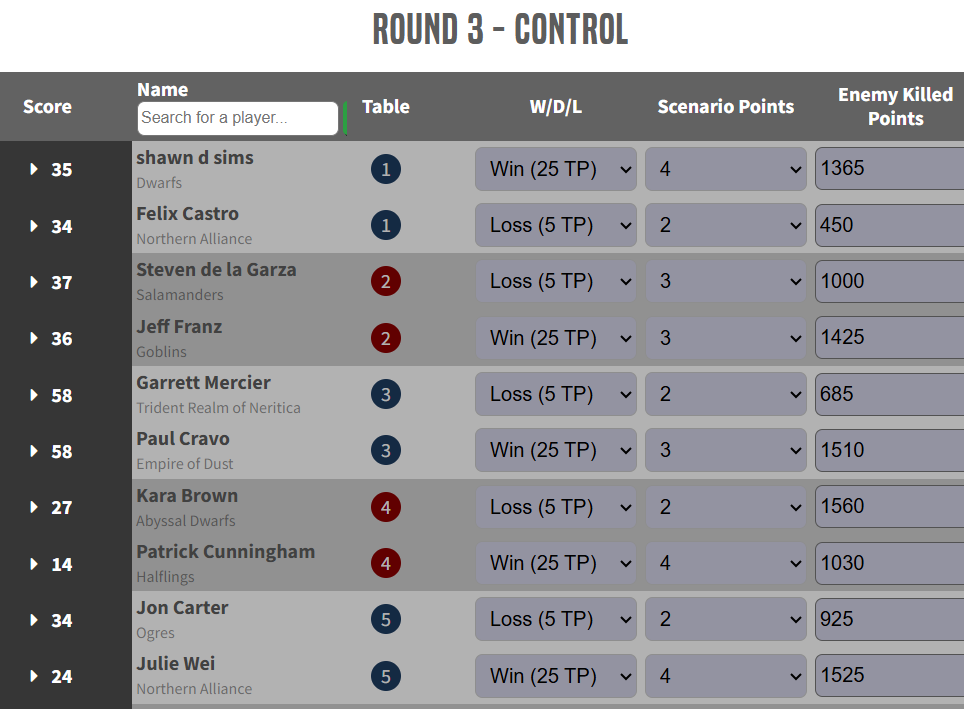Expand Garrett Mercier's score details arrow
The image size is (964, 709).
point(35,395)
